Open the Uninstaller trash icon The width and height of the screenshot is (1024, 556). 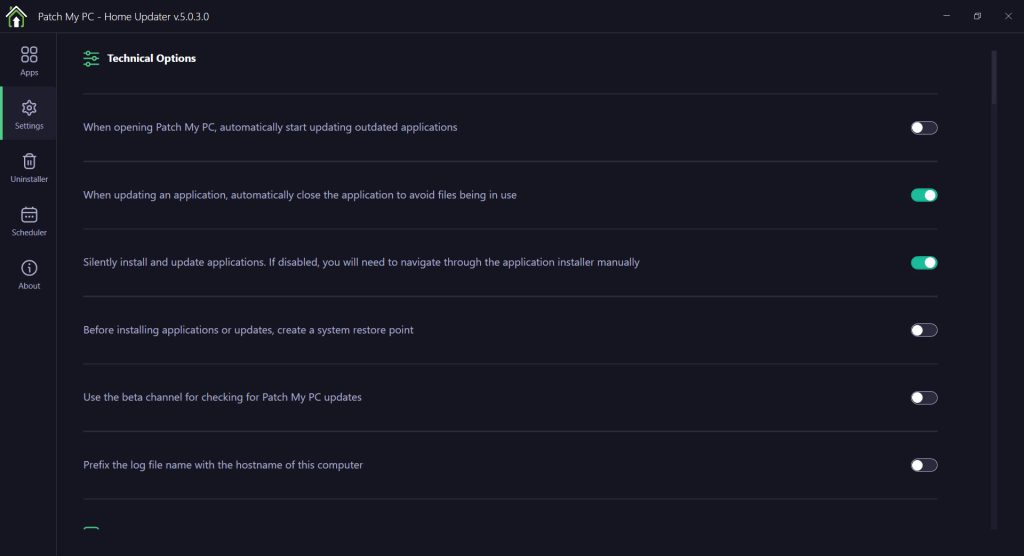[x=29, y=161]
